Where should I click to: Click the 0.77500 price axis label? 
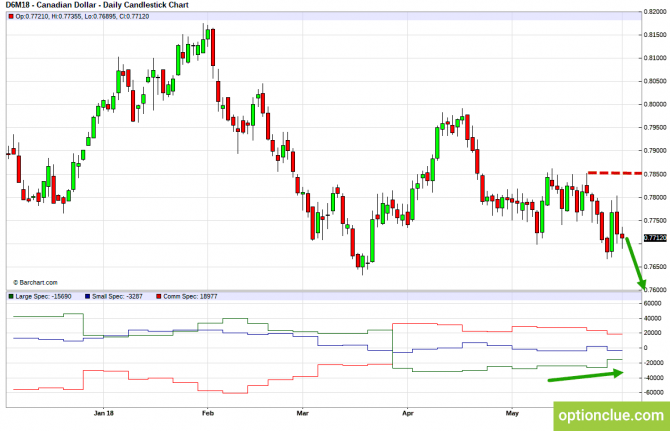(x=655, y=220)
